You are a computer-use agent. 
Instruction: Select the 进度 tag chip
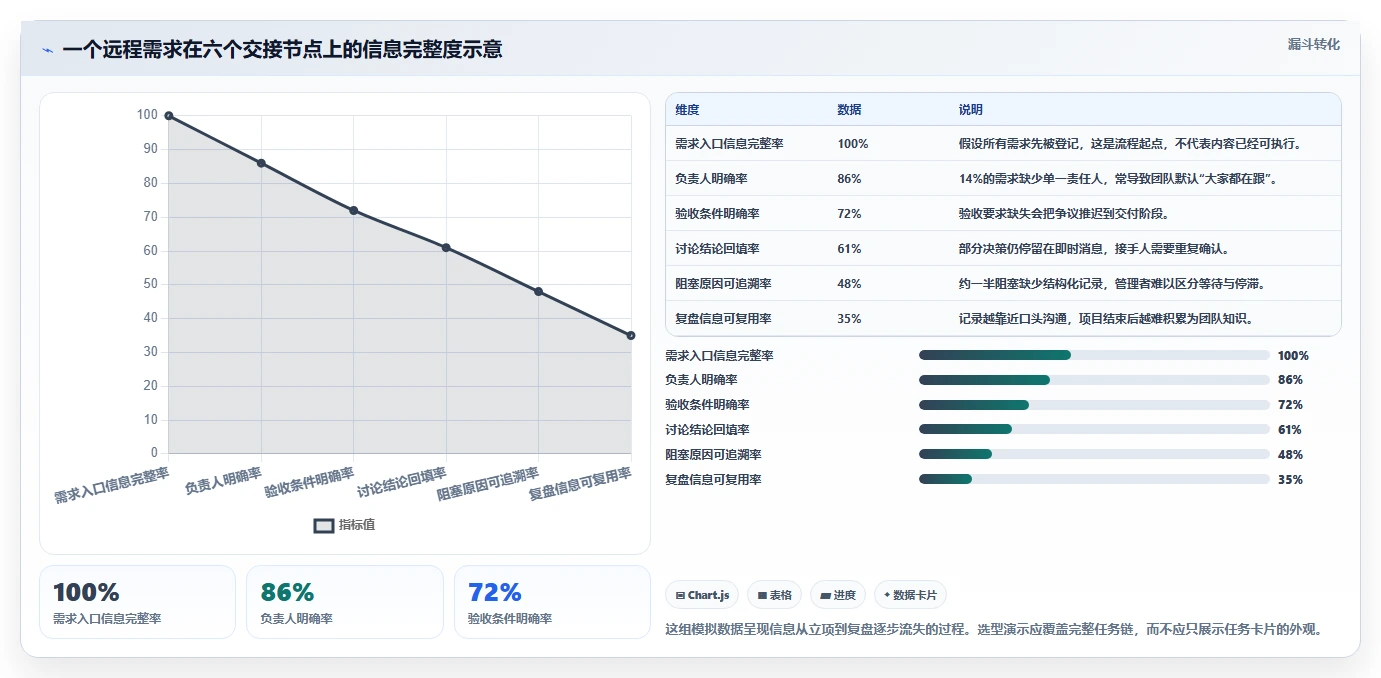click(x=838, y=595)
